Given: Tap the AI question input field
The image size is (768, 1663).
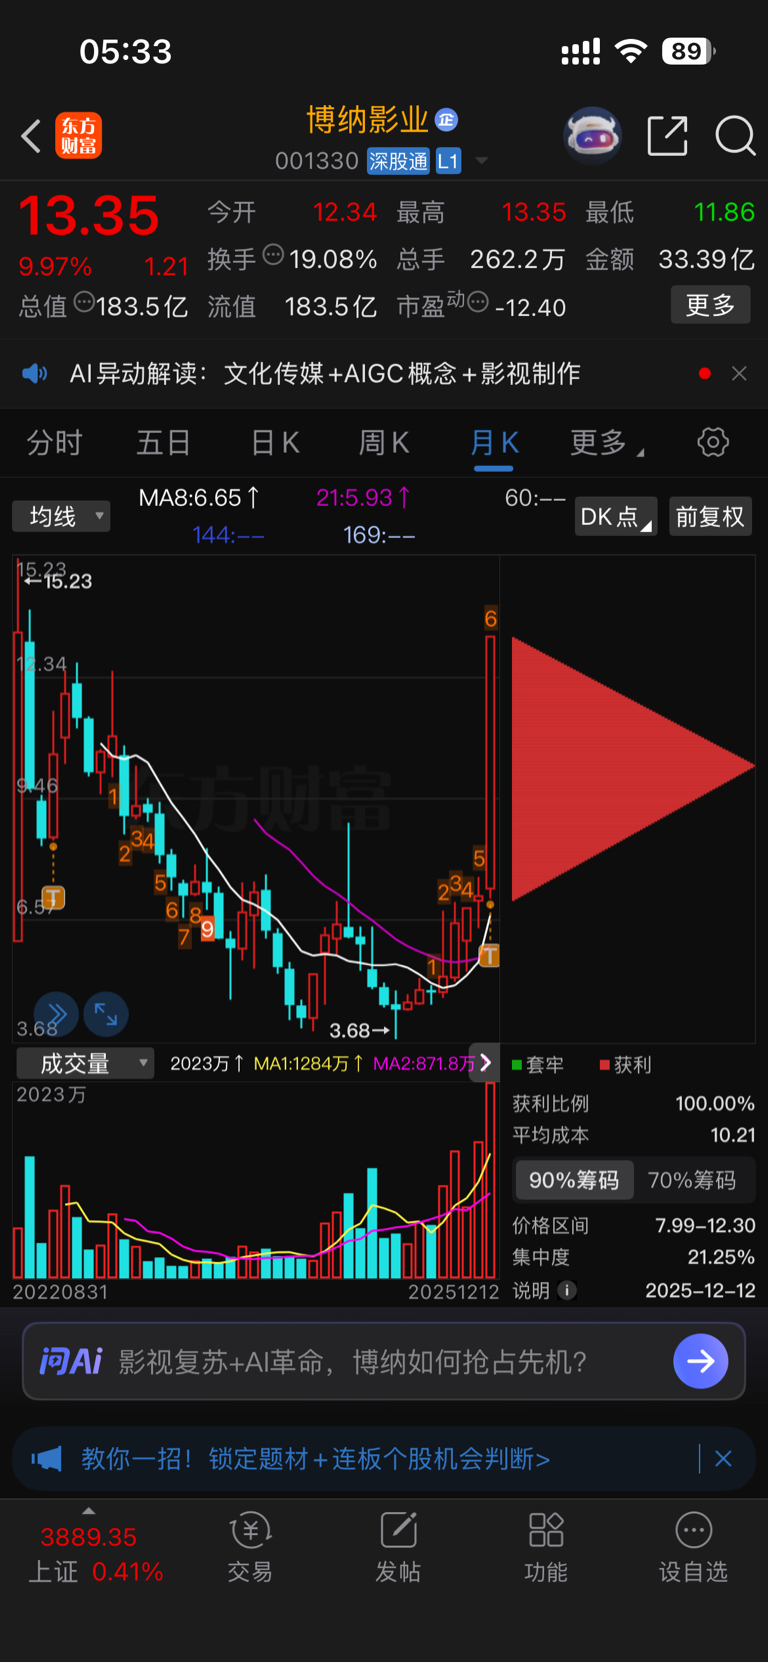Looking at the screenshot, I should pos(384,1361).
